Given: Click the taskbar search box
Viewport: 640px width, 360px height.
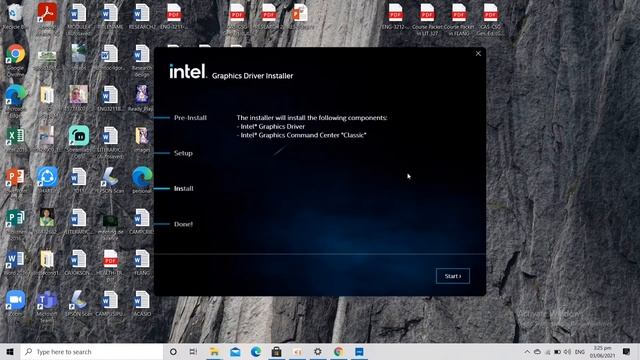Looking at the screenshot, I should tap(92, 352).
